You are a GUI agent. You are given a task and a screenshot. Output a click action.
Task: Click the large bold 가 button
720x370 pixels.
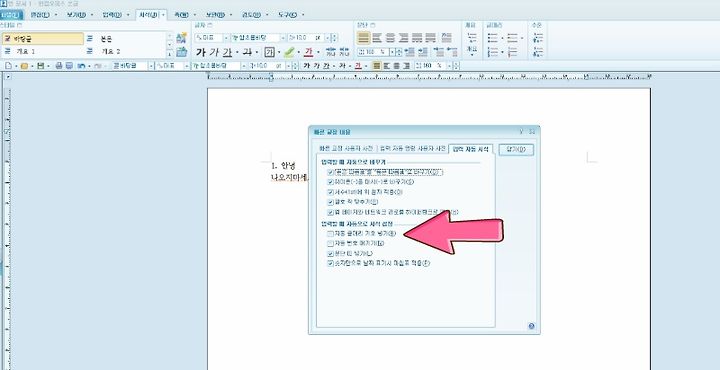[x=200, y=52]
